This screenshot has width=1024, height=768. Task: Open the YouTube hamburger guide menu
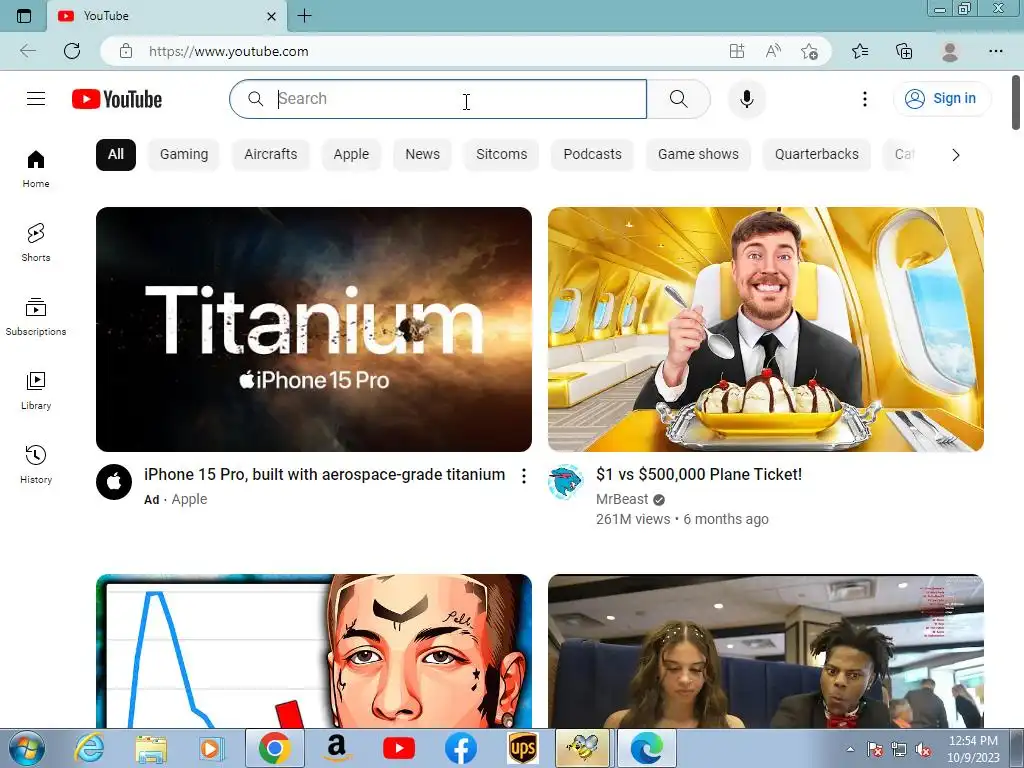(x=36, y=99)
